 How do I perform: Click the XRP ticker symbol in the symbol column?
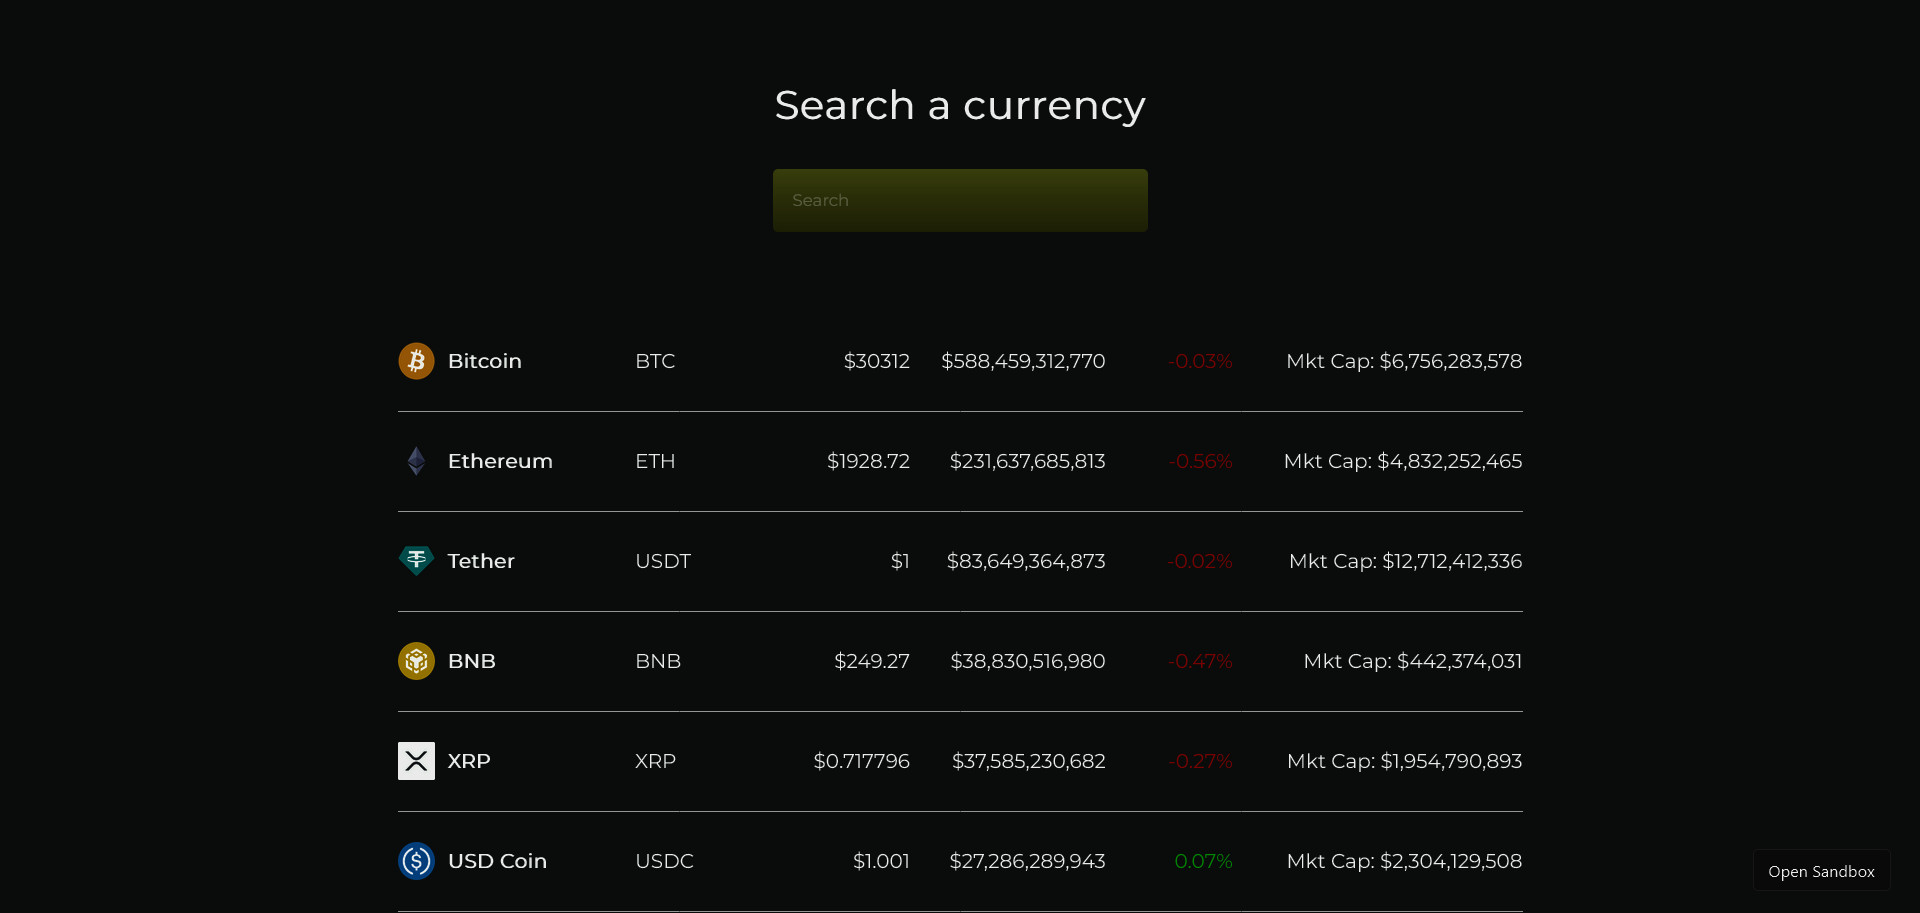655,761
